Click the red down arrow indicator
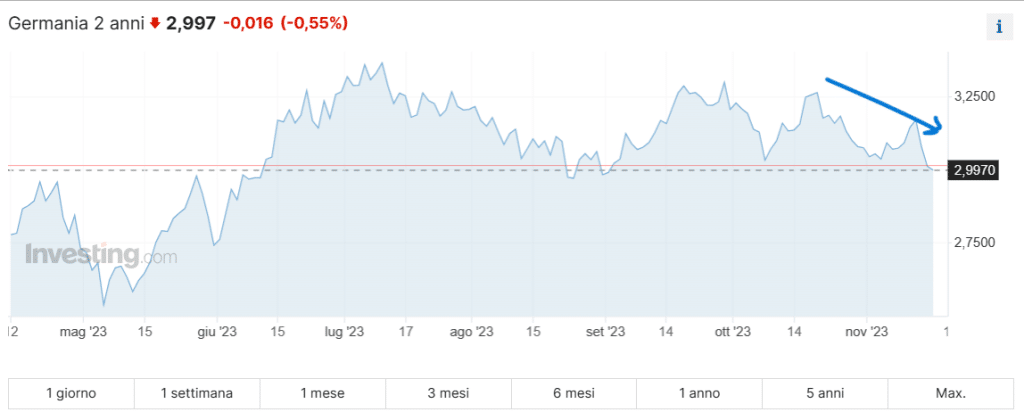 (x=155, y=25)
